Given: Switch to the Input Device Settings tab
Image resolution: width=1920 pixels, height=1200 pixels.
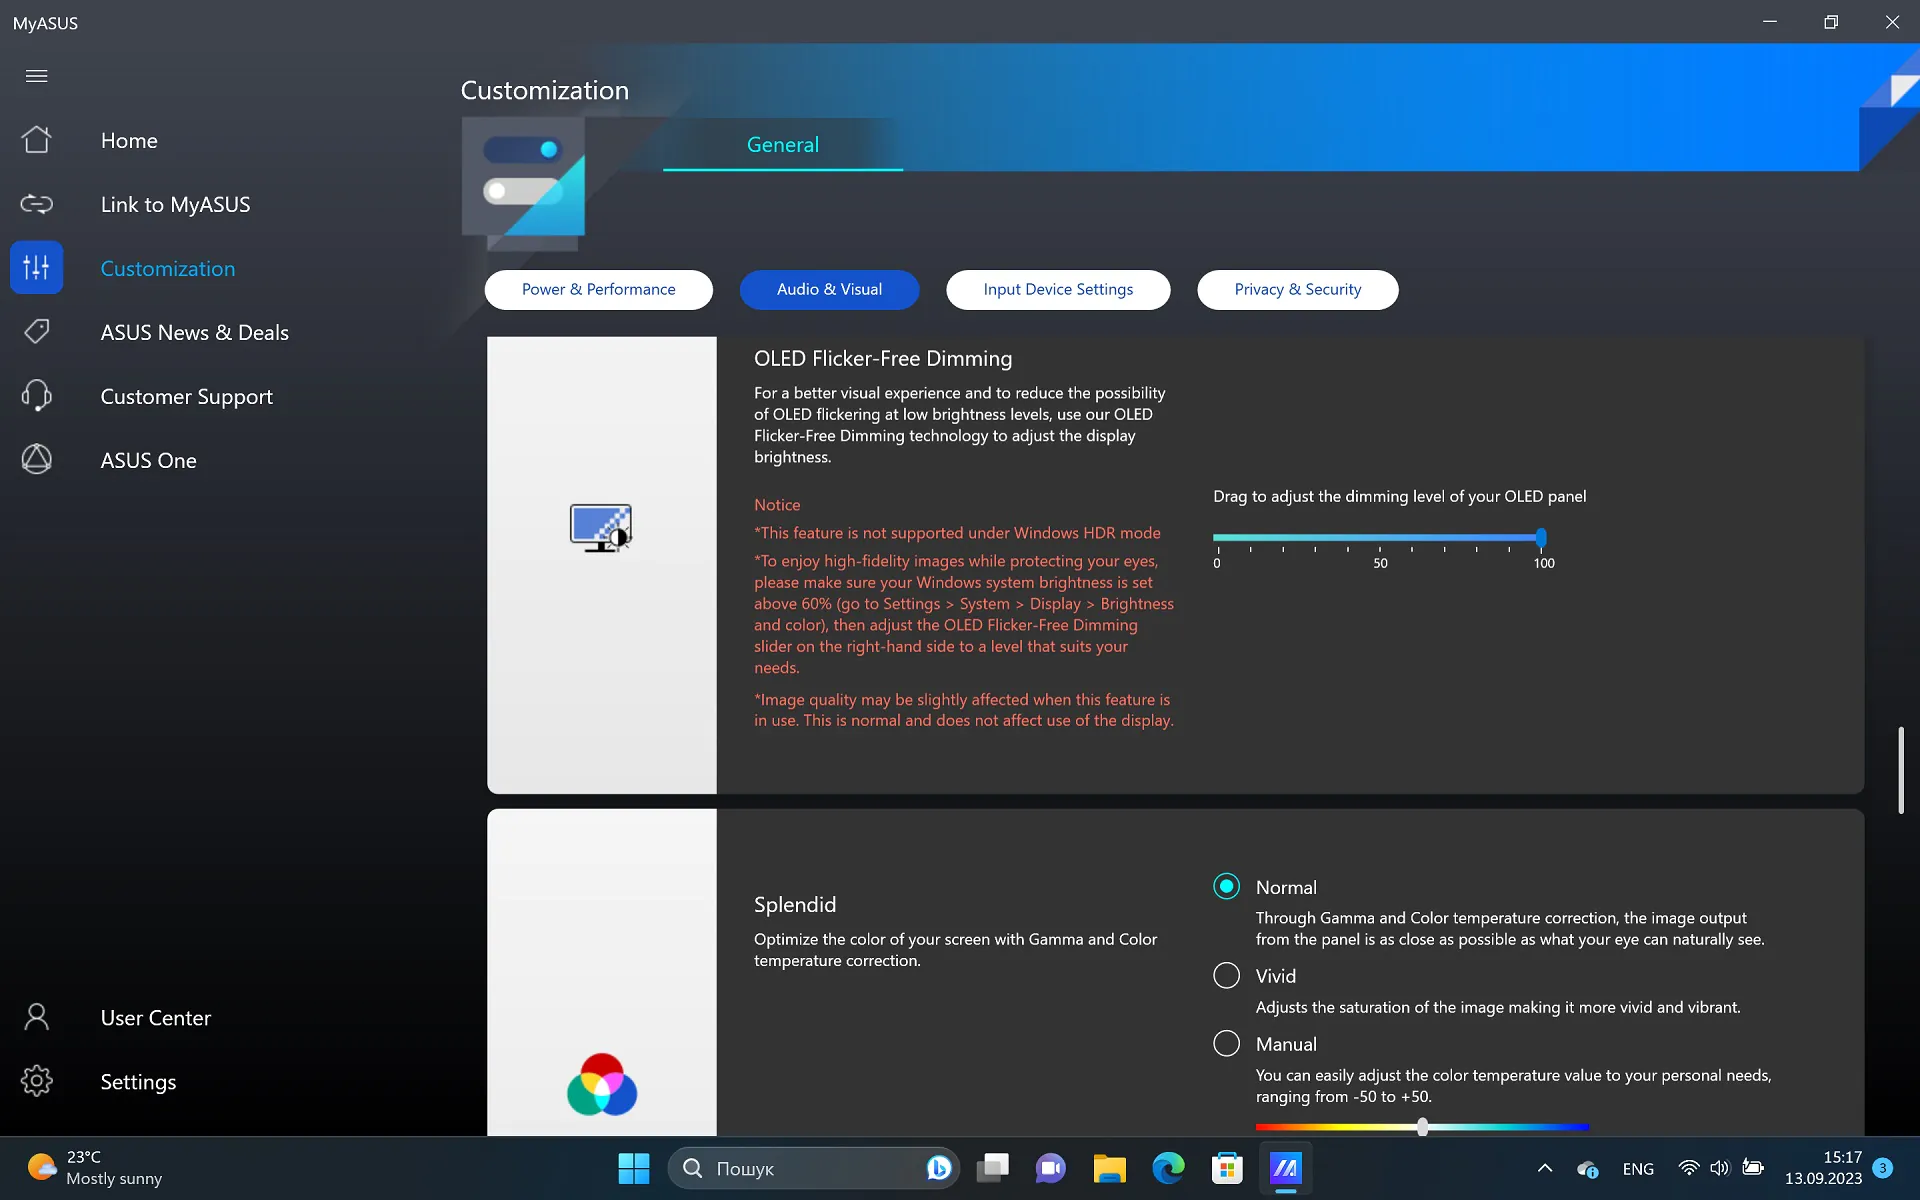Looking at the screenshot, I should coord(1057,289).
